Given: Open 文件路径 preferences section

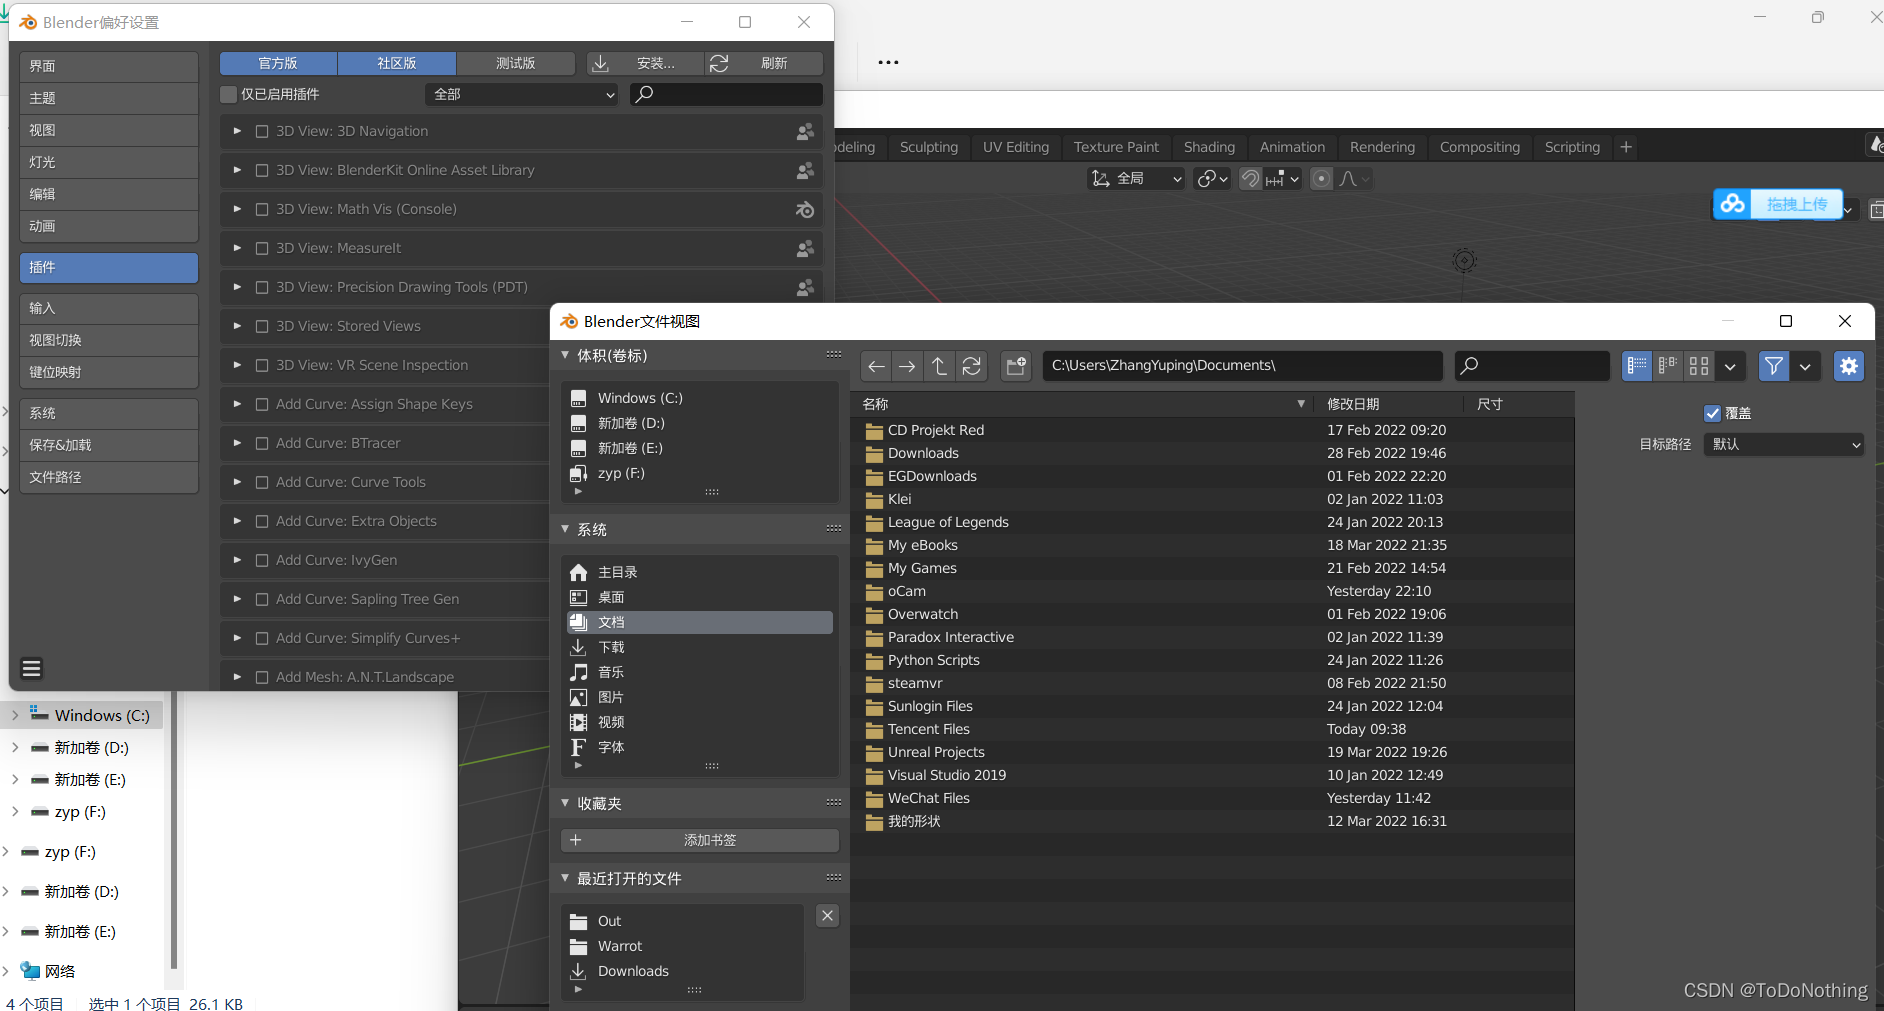Looking at the screenshot, I should pos(109,477).
